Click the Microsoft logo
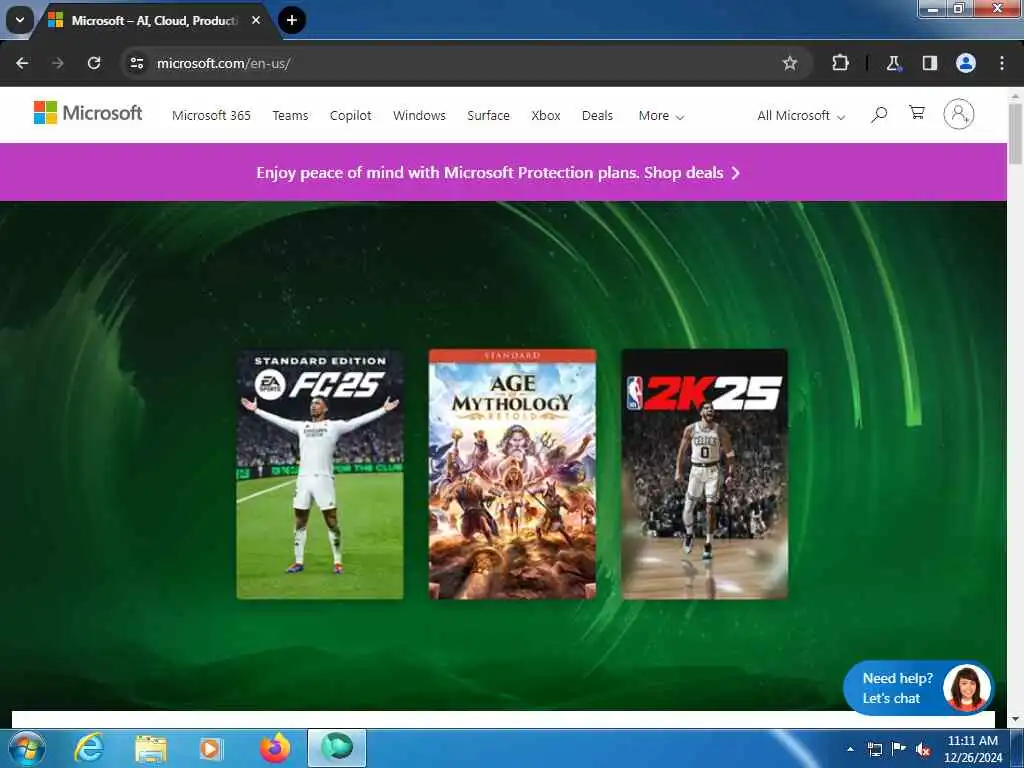This screenshot has width=1024, height=768. pyautogui.click(x=88, y=113)
